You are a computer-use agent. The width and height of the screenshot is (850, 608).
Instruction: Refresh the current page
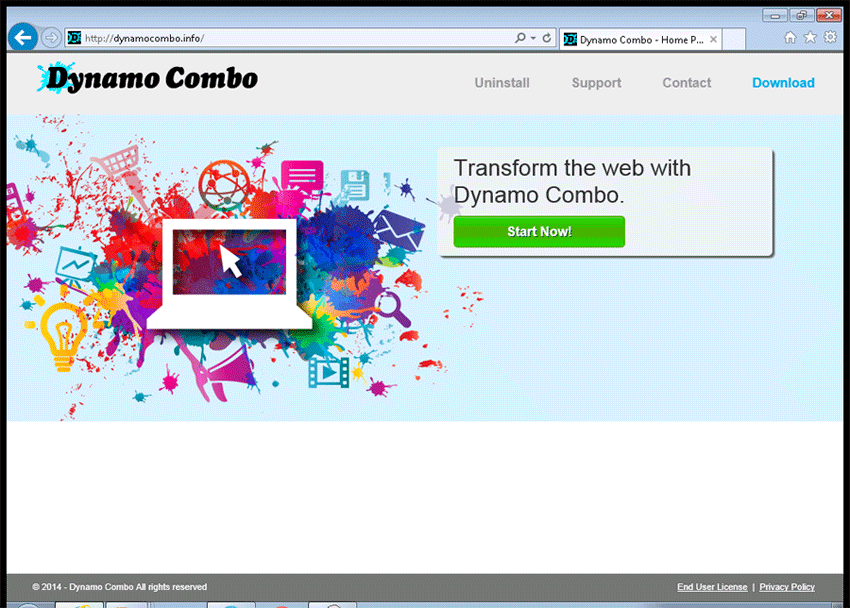[x=547, y=37]
